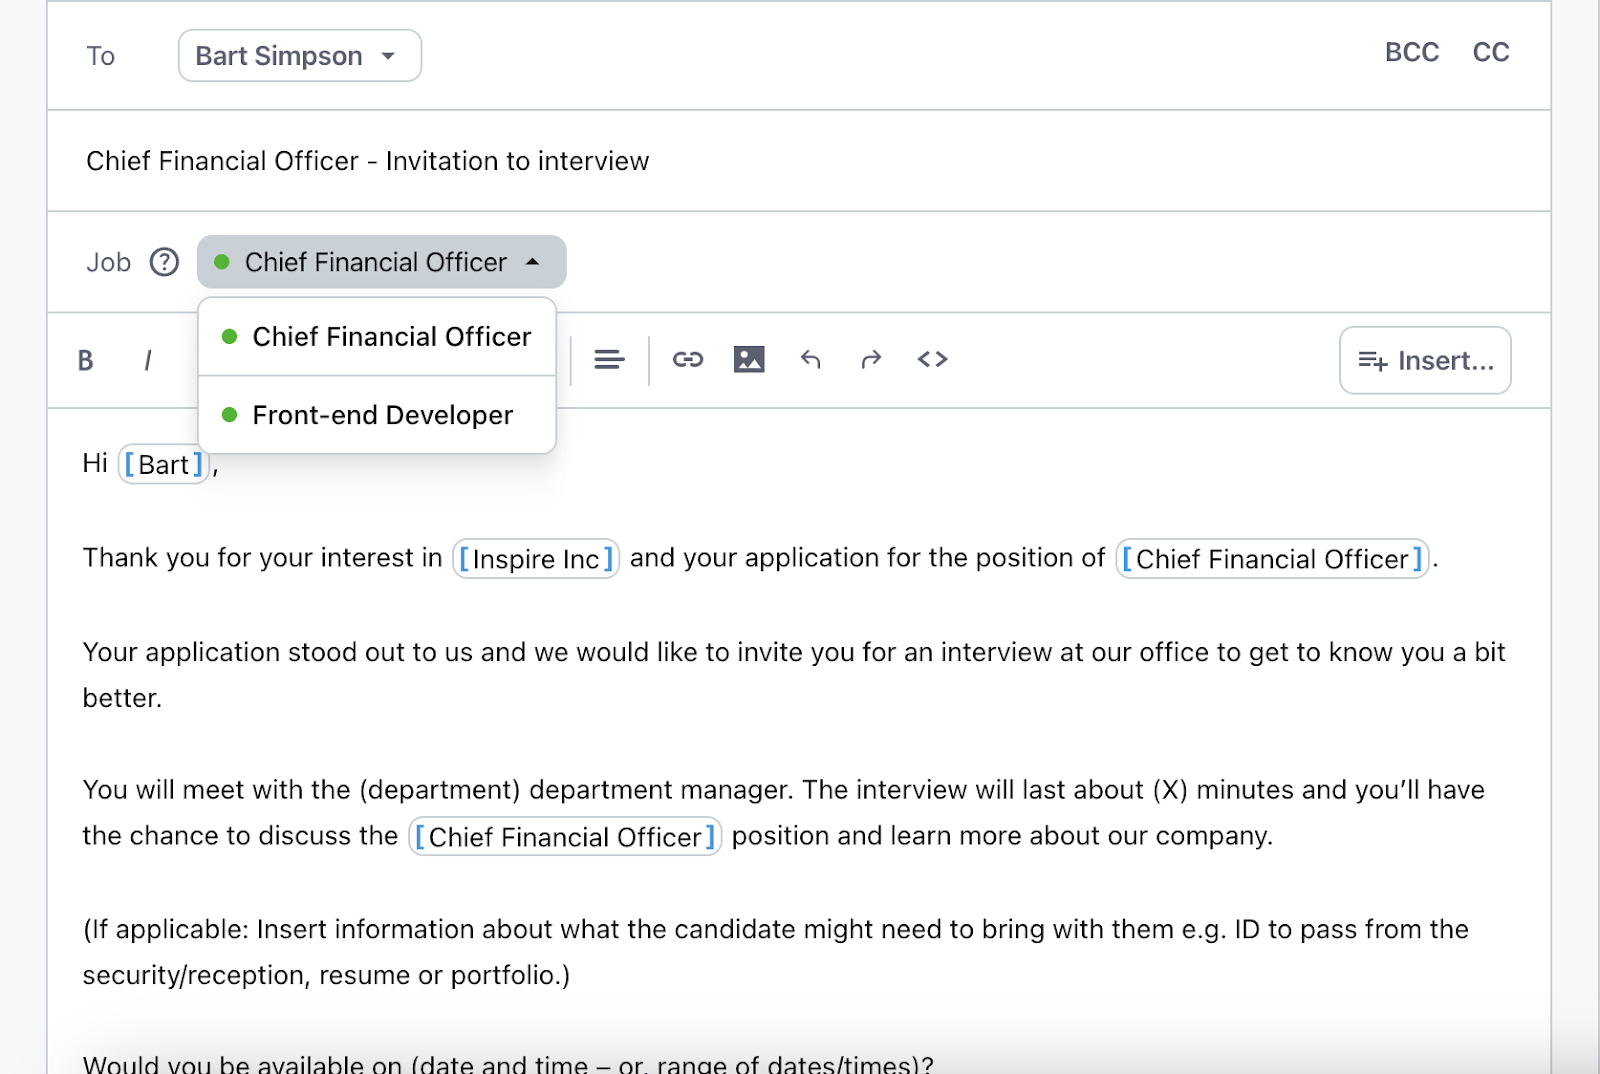Open the Insert placeholder menu

coord(1425,360)
